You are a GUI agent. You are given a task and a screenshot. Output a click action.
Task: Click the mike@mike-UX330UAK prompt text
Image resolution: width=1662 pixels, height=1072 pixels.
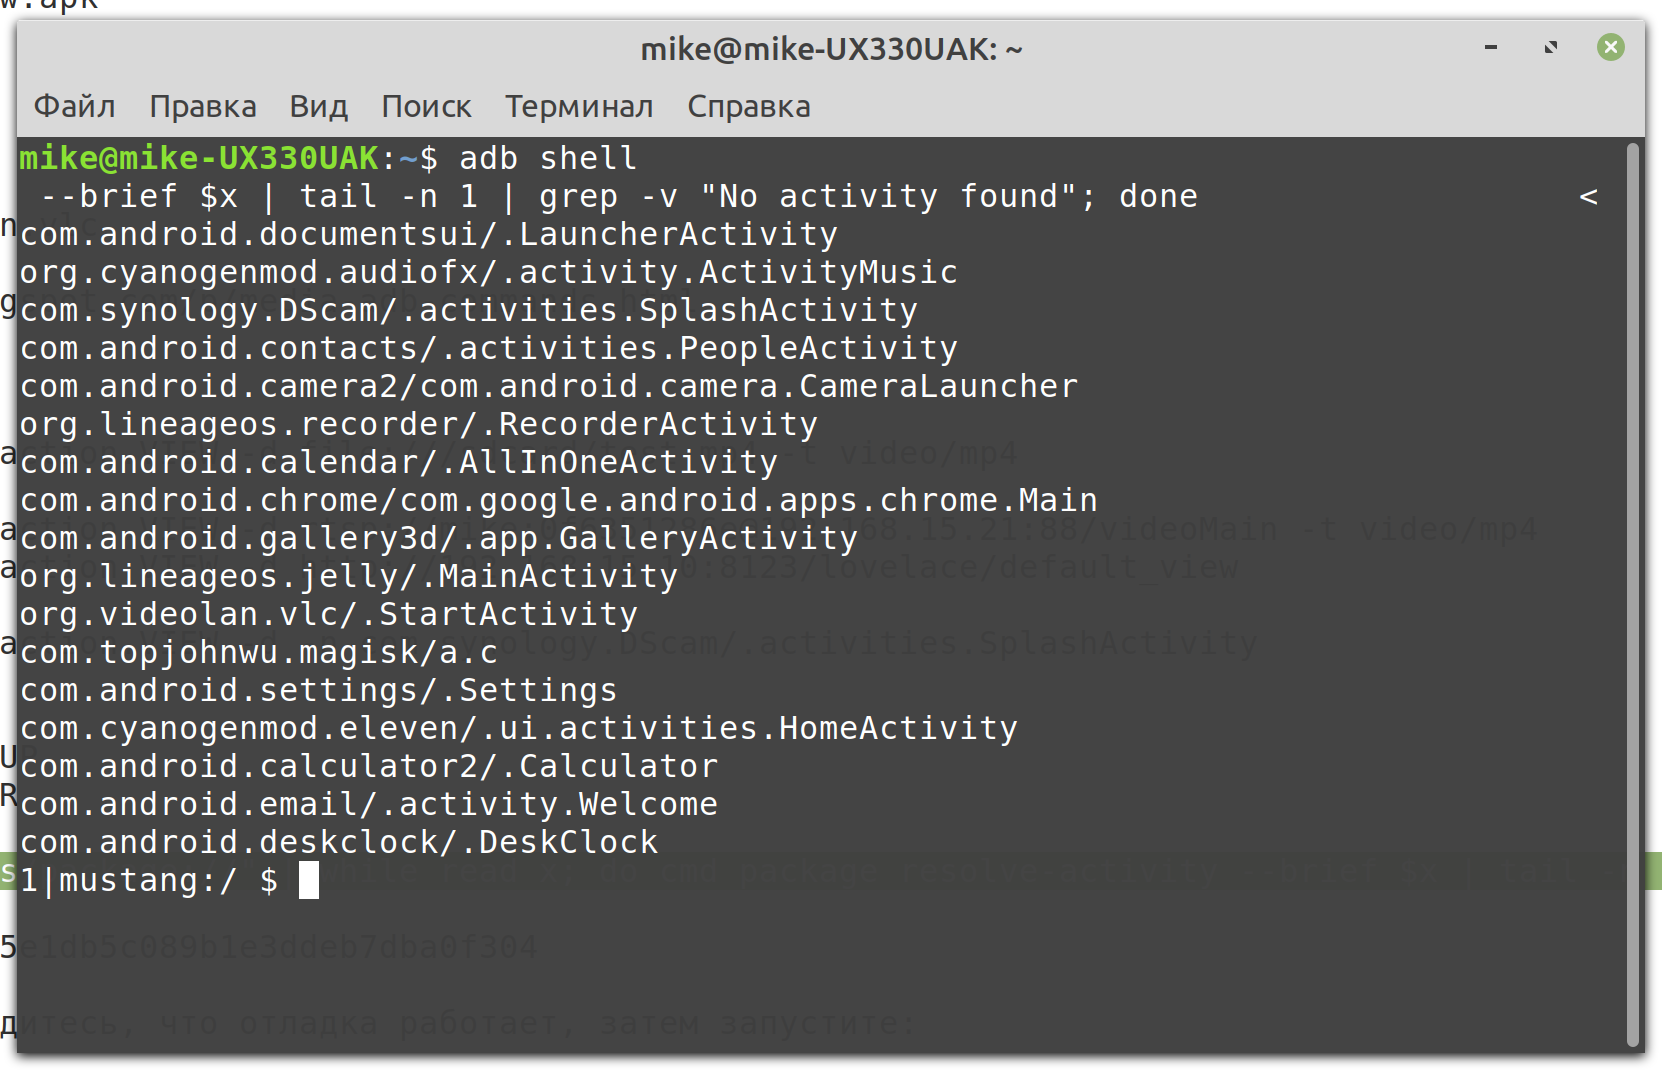coord(199,158)
